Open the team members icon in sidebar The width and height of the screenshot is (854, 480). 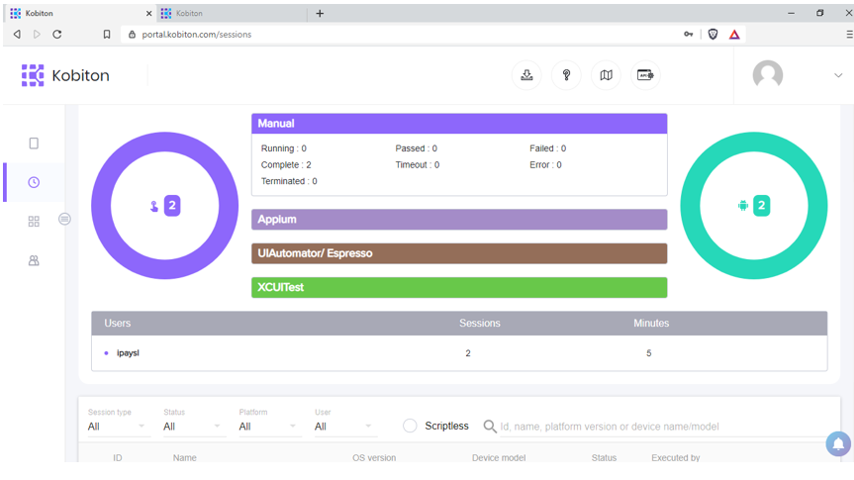(34, 260)
